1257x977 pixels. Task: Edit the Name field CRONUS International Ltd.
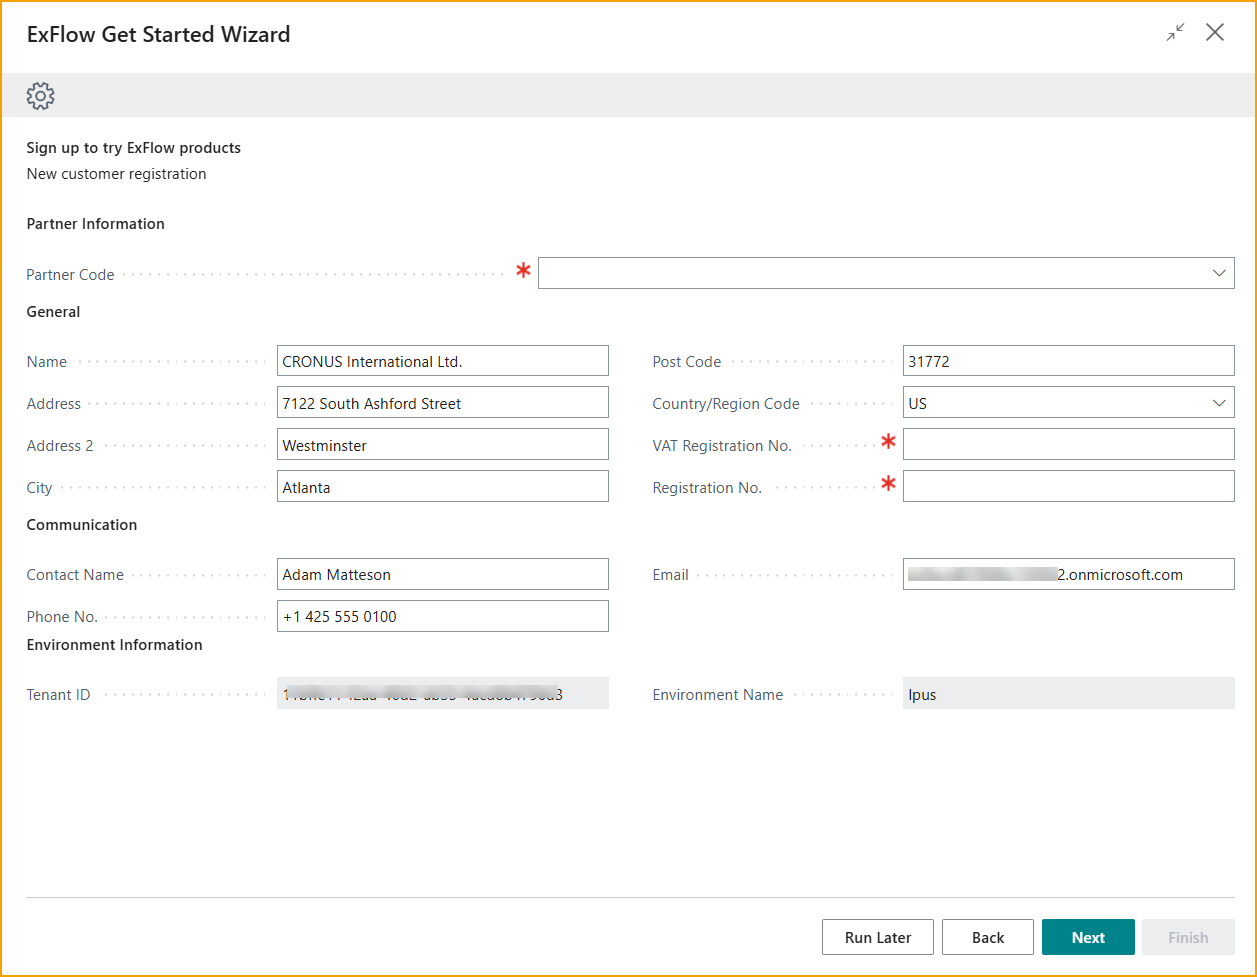tap(443, 361)
